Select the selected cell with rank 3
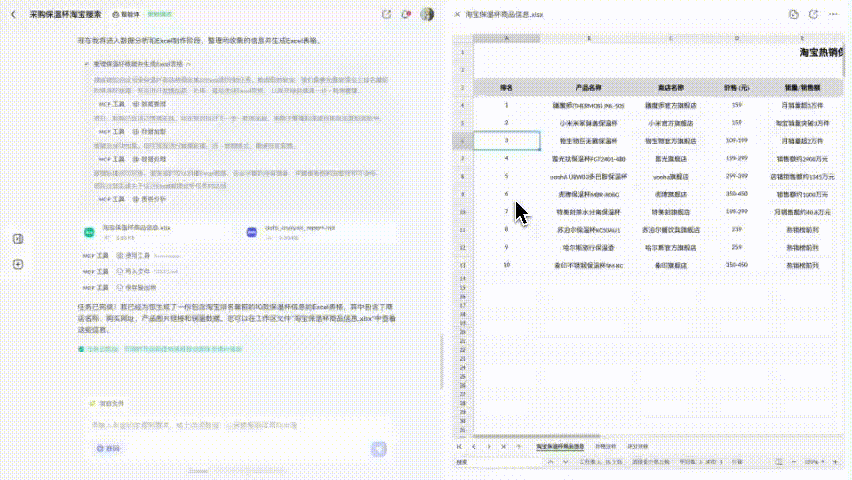Image resolution: width=852 pixels, height=480 pixels. [x=506, y=141]
